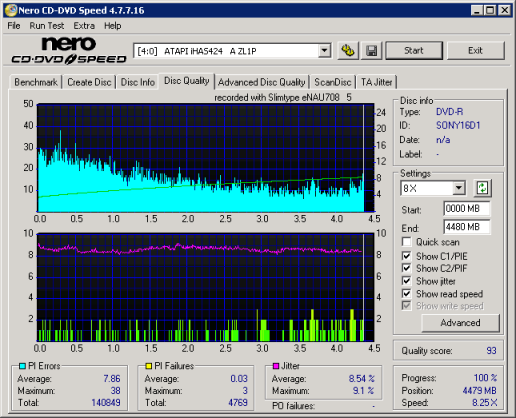Toggle Show C1/PIE checkbox
Screen dimensions: 516x418
tap(406, 256)
